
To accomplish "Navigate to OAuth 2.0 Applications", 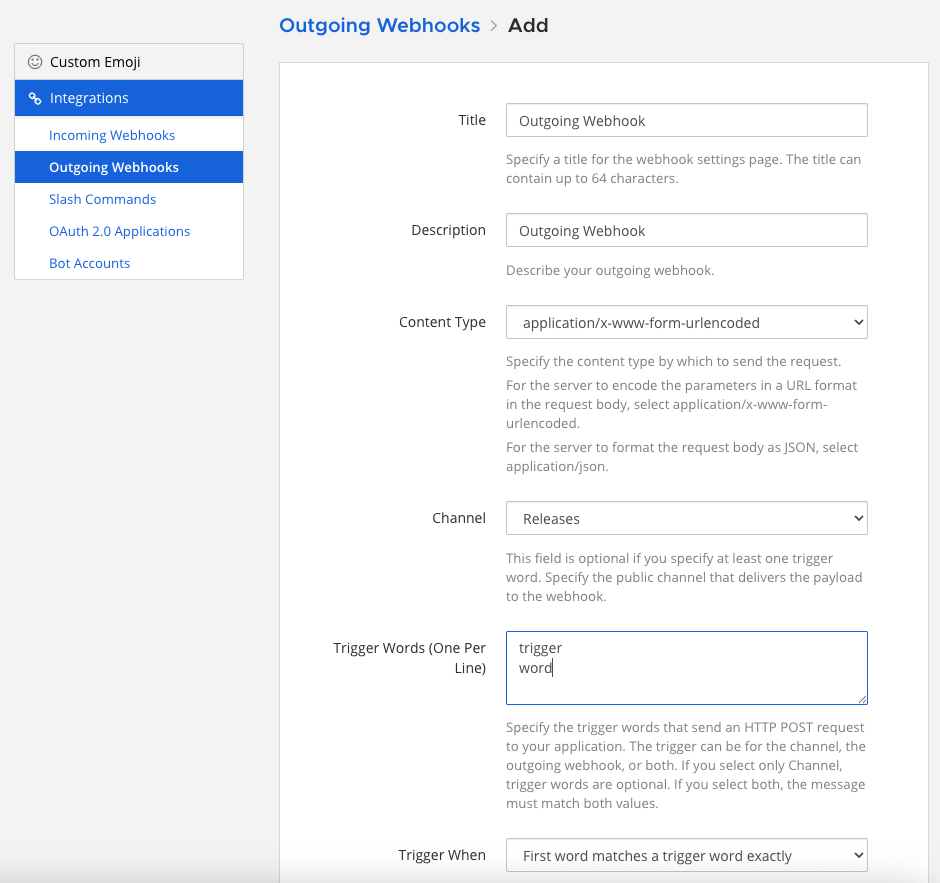I will 119,231.
